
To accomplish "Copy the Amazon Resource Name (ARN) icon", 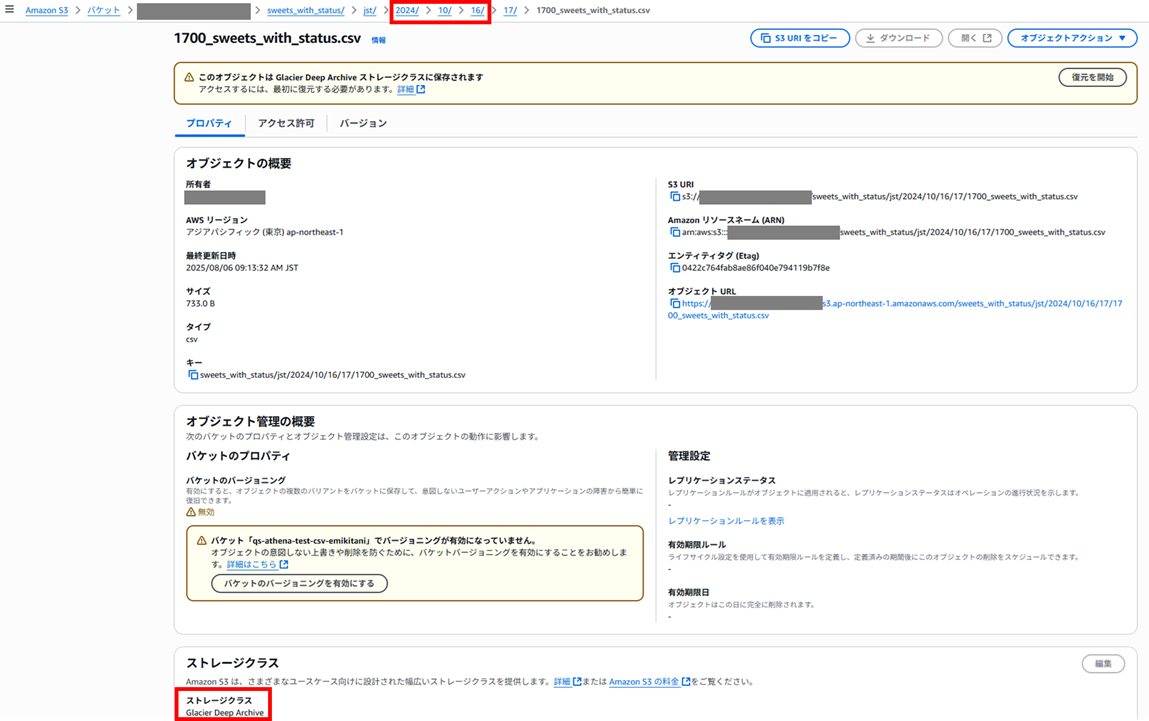I will click(x=675, y=232).
